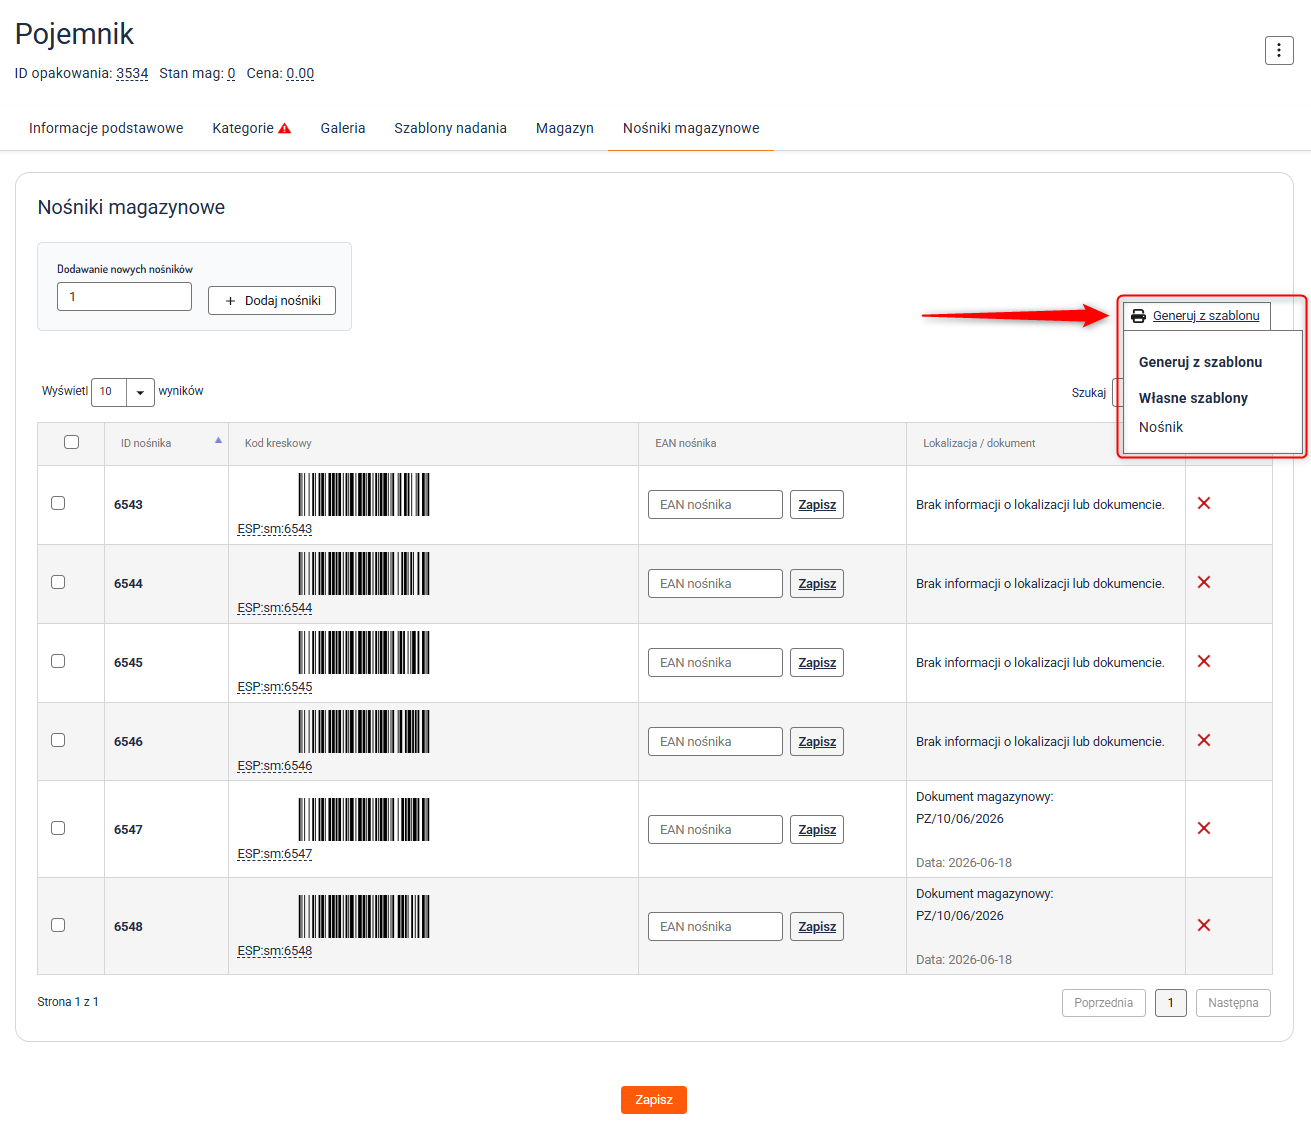
Task: Open the Wyświetl results-per-page dropdown
Action: pyautogui.click(x=122, y=392)
